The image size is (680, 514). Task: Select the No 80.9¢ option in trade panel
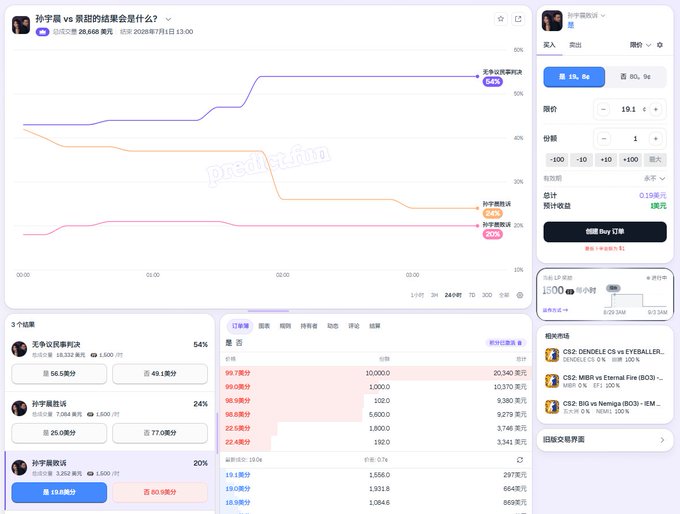pyautogui.click(x=635, y=77)
